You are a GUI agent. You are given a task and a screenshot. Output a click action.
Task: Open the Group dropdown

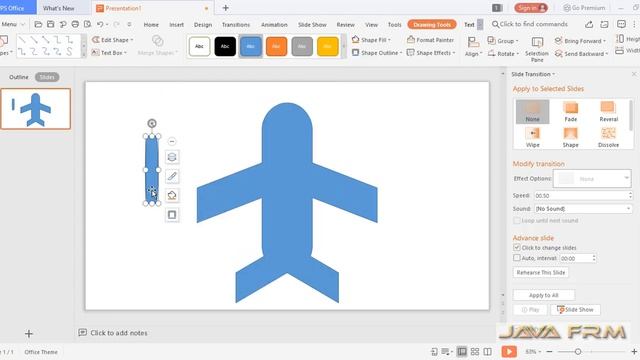coord(503,41)
